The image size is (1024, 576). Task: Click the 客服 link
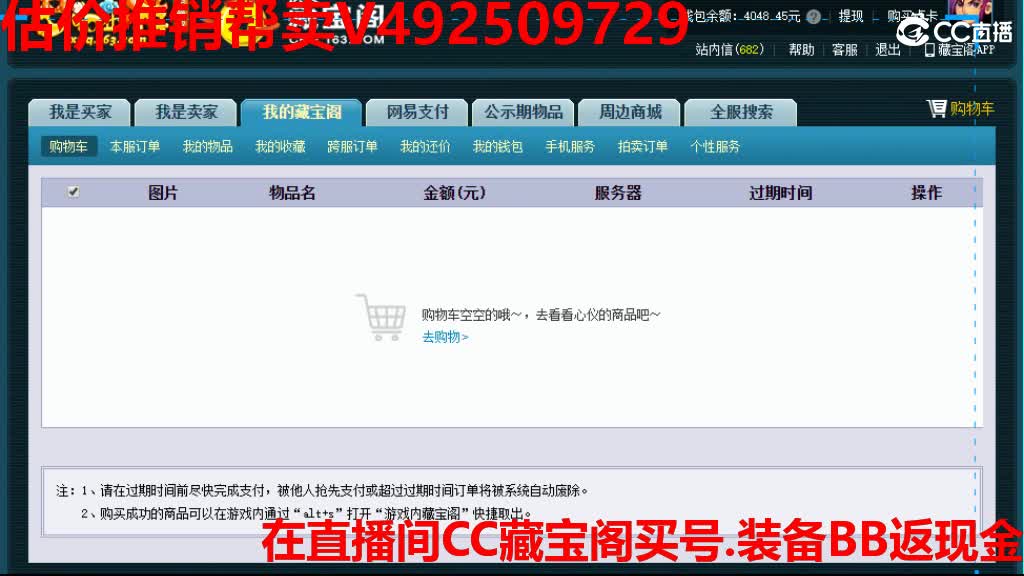[x=844, y=50]
